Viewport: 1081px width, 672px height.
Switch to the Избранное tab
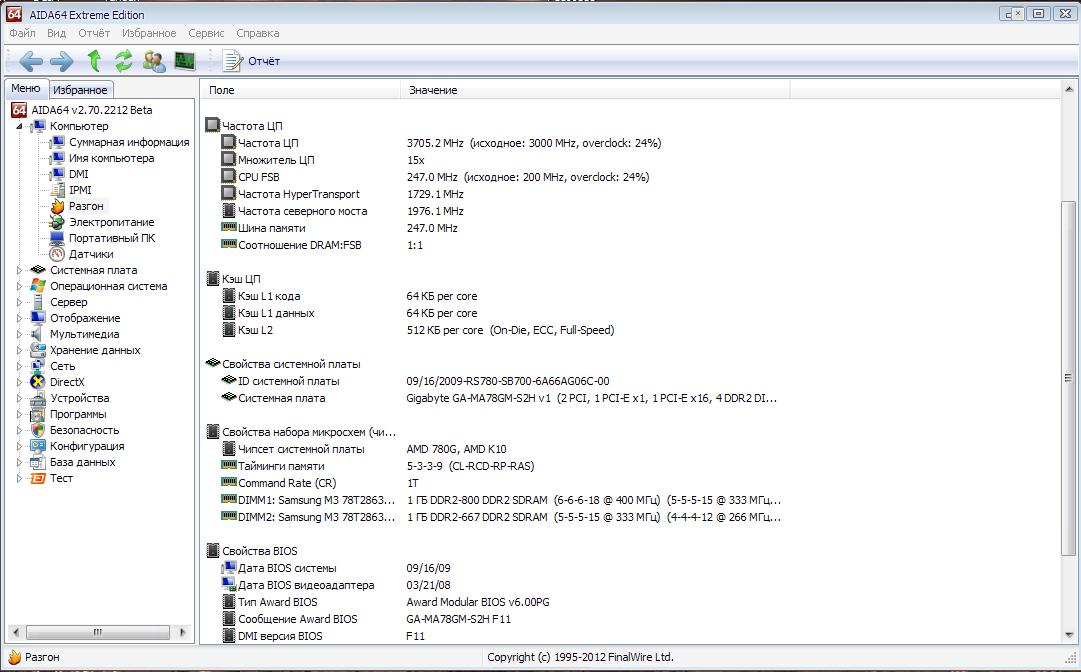coord(80,90)
